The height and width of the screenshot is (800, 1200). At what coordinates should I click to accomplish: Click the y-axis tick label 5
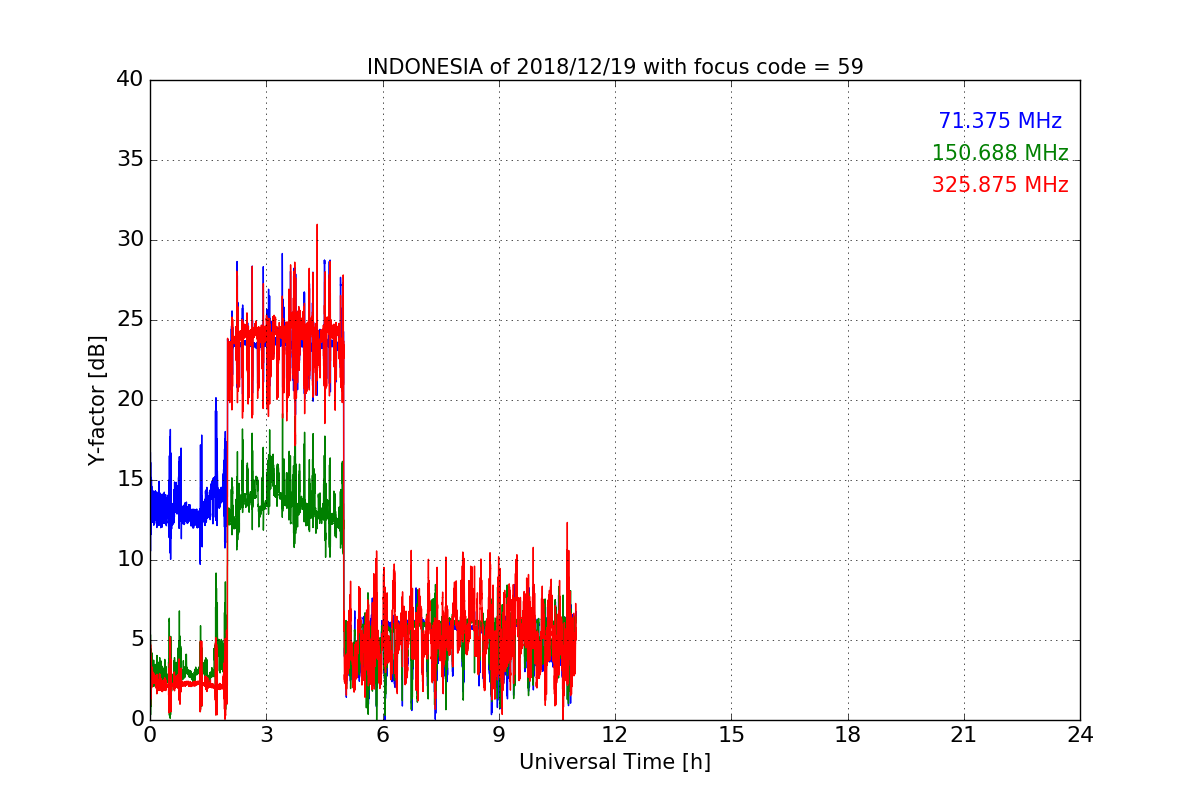click(x=136, y=640)
